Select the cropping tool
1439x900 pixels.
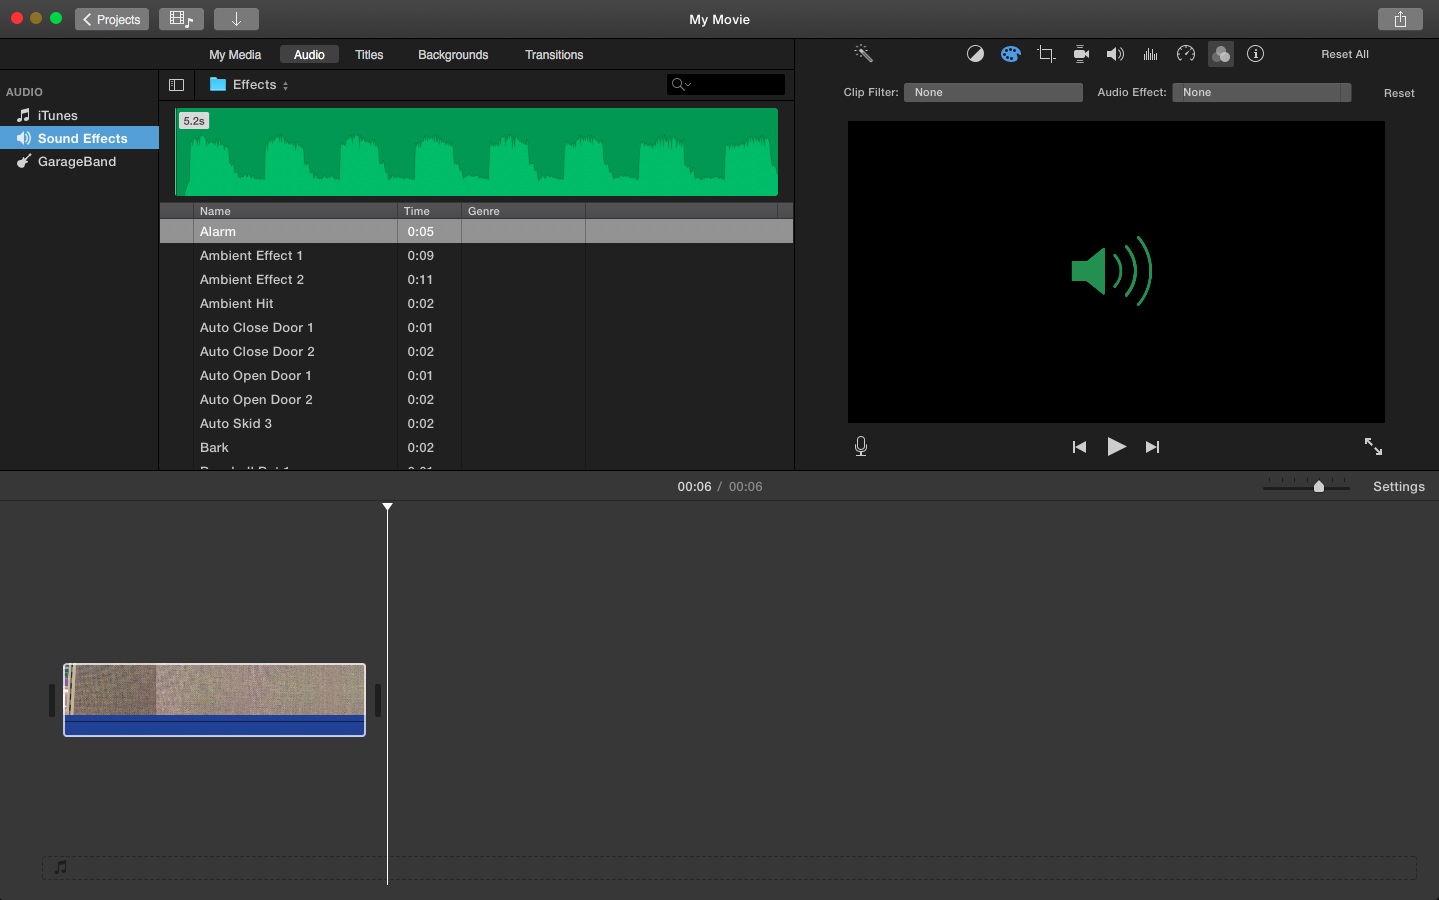1046,54
